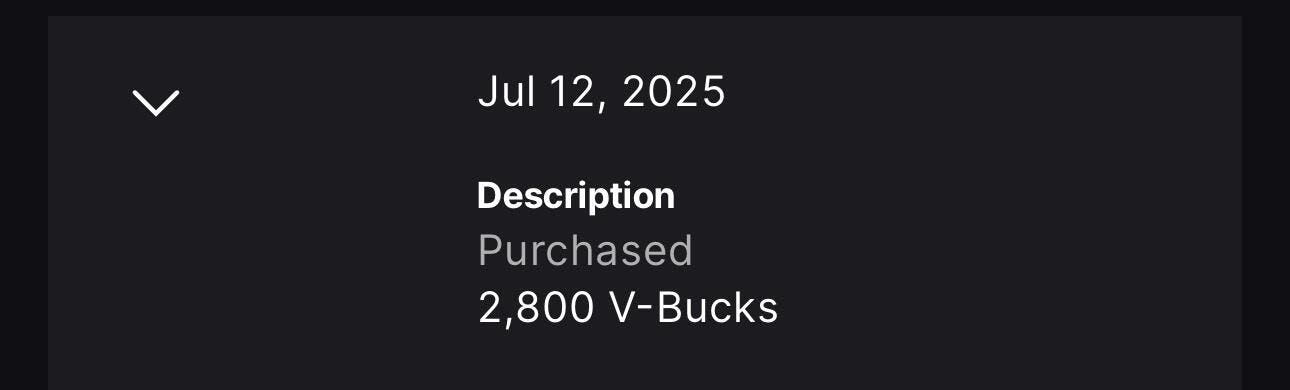Click empty card area right of the date
The height and width of the screenshot is (390, 1290).
tap(980, 93)
